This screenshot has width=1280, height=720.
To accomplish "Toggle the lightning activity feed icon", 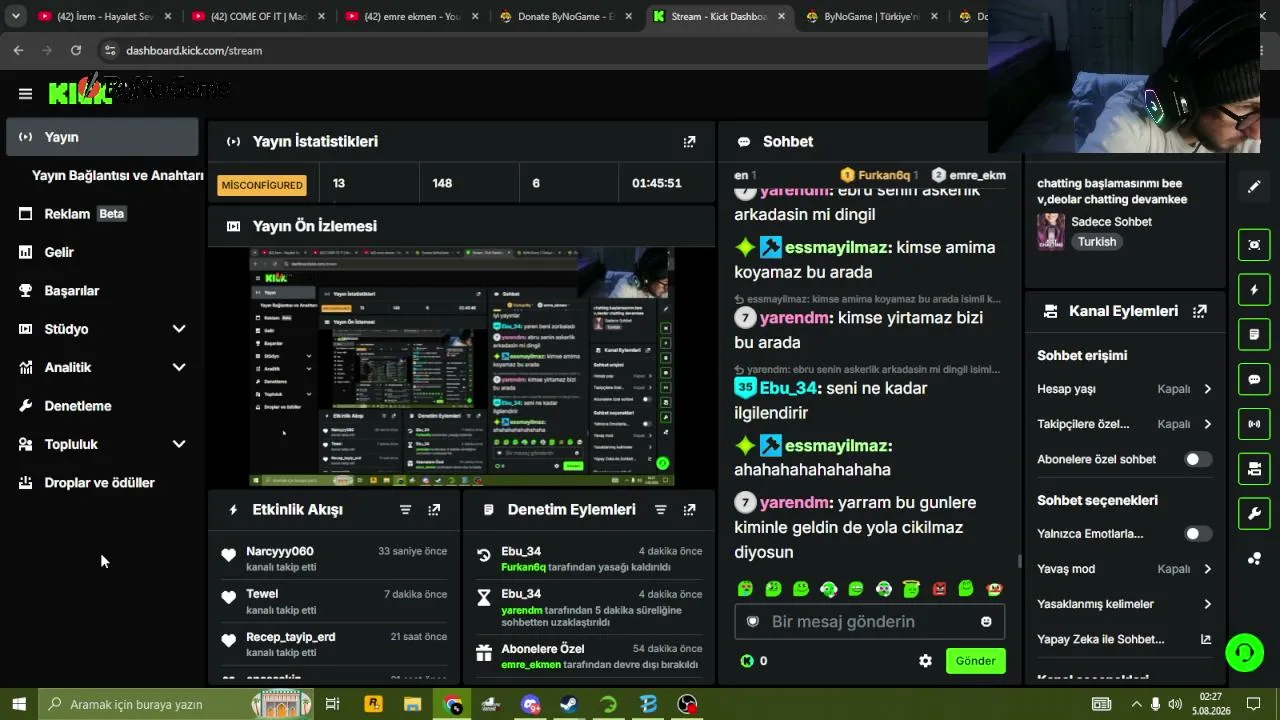I will point(1254,290).
